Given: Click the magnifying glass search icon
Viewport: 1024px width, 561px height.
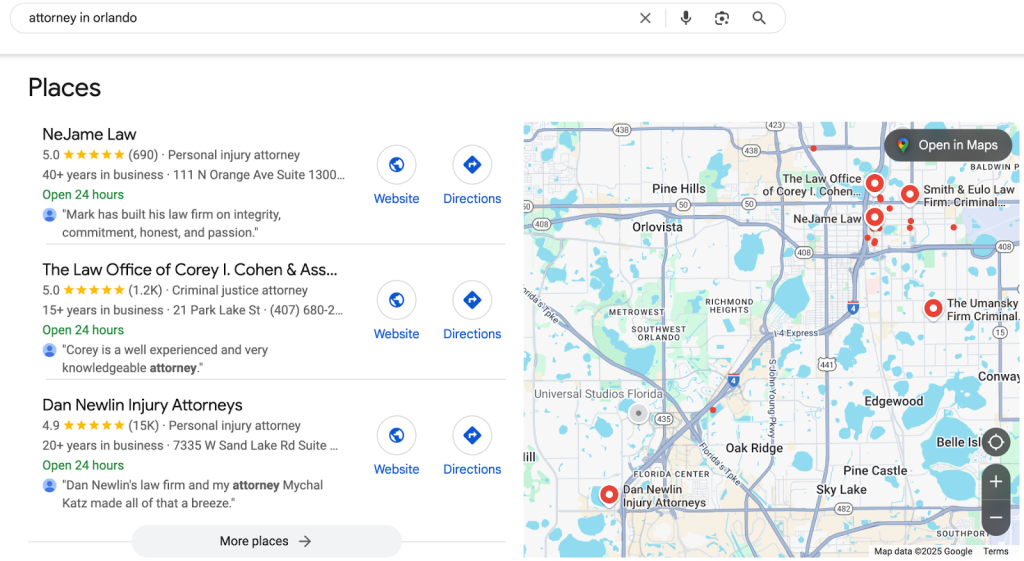Looking at the screenshot, I should pyautogui.click(x=759, y=18).
